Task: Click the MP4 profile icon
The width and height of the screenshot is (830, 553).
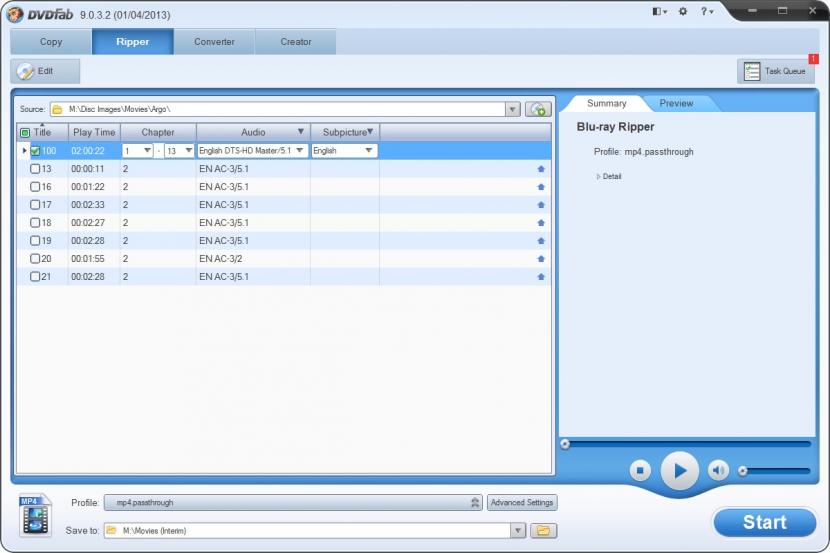Action: point(35,515)
